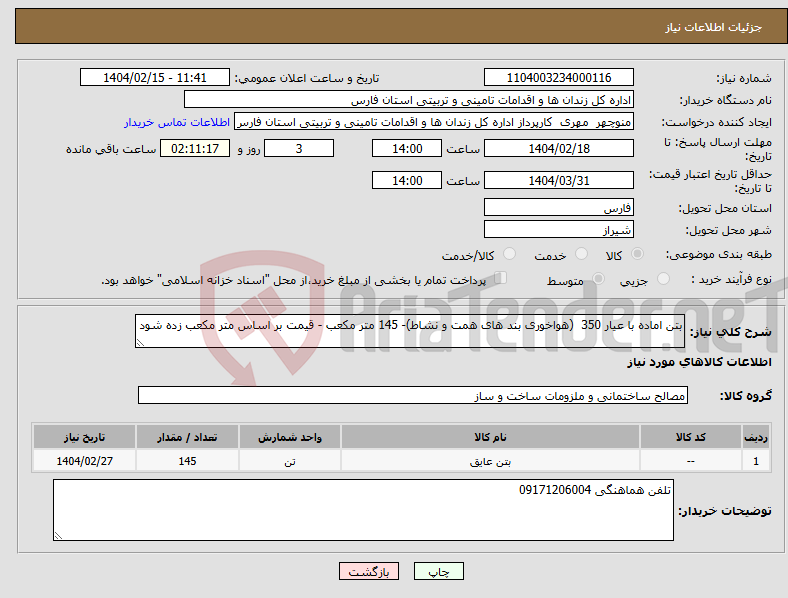Click the اطلاعات کالاهای مورد نیاز heading
This screenshot has height=598, width=788.
tap(699, 362)
